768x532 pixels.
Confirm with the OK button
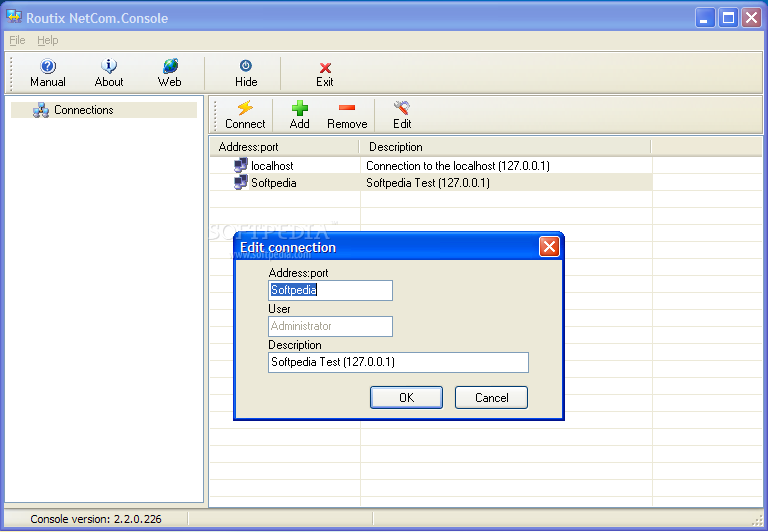407,397
